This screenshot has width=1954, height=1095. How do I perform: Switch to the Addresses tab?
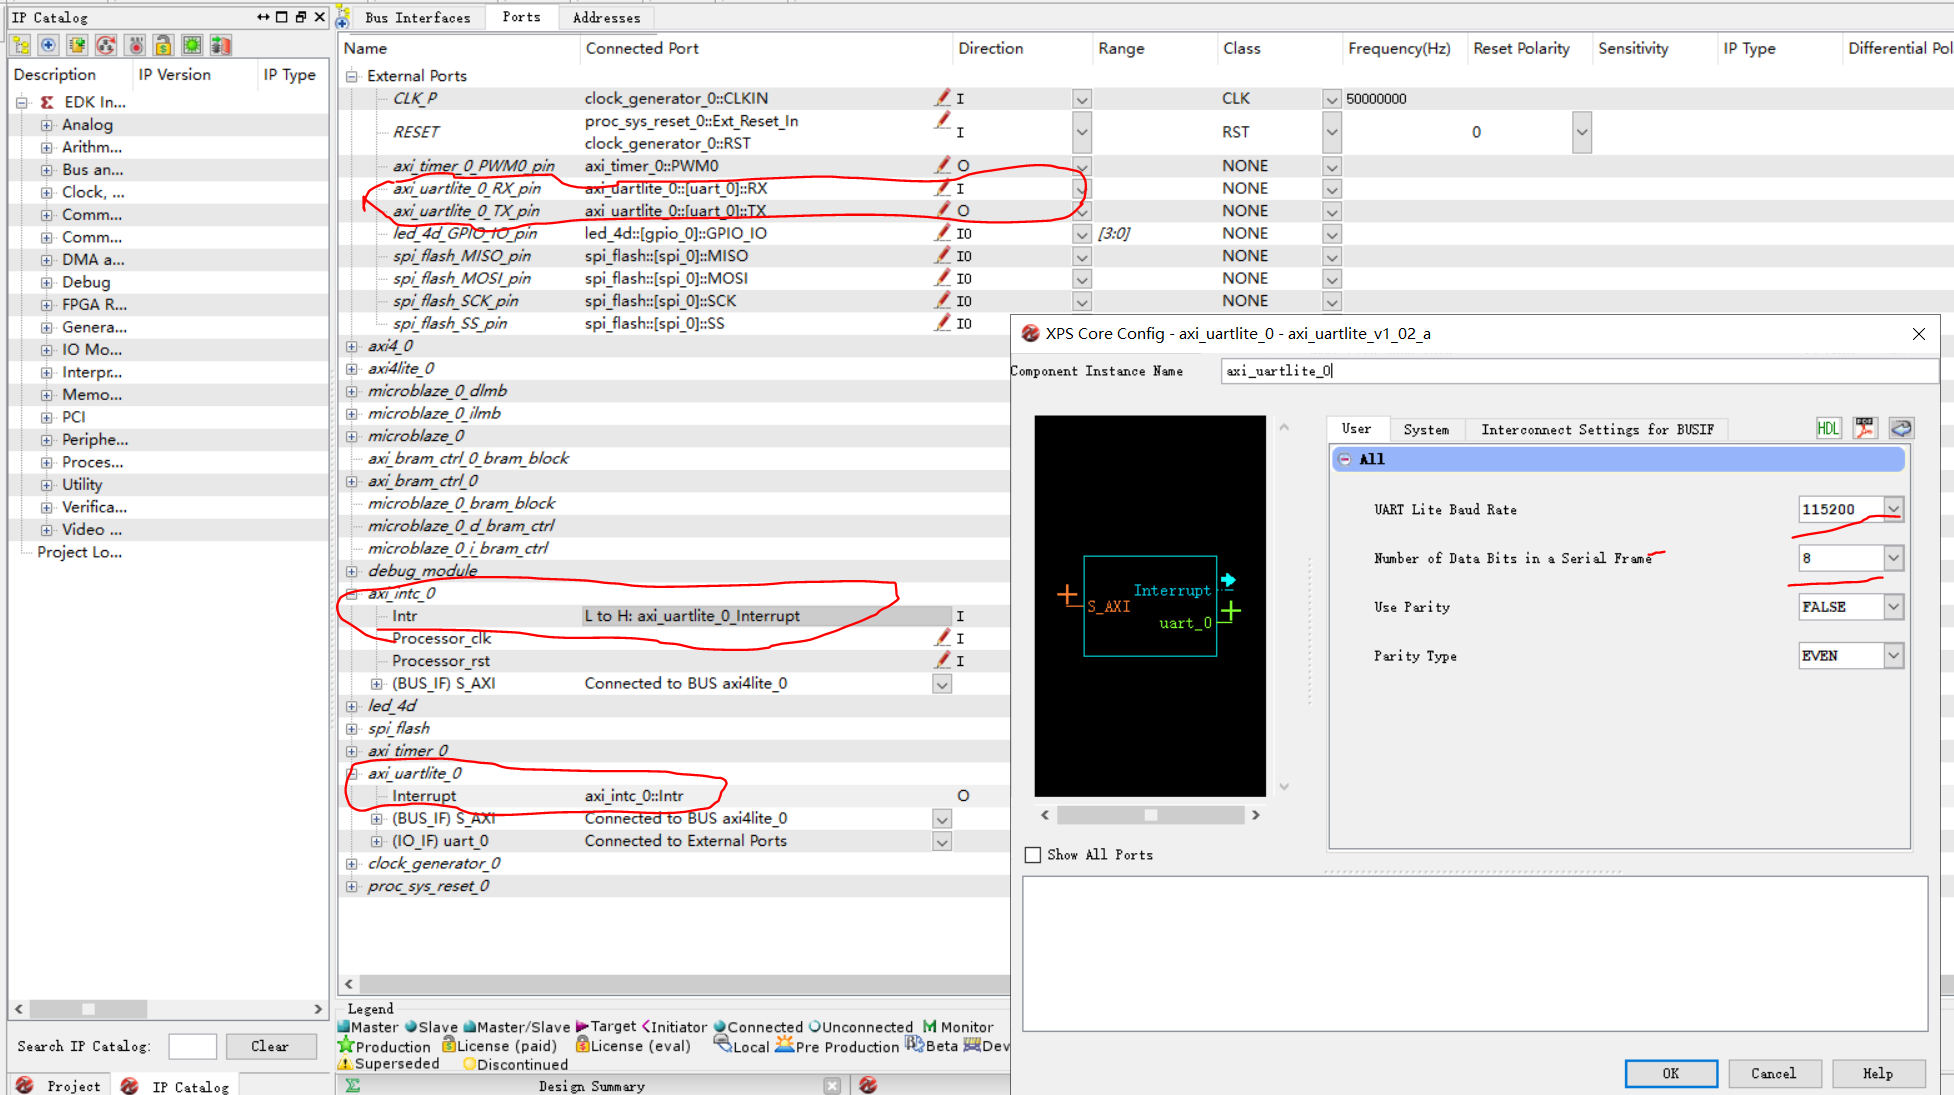coord(606,18)
